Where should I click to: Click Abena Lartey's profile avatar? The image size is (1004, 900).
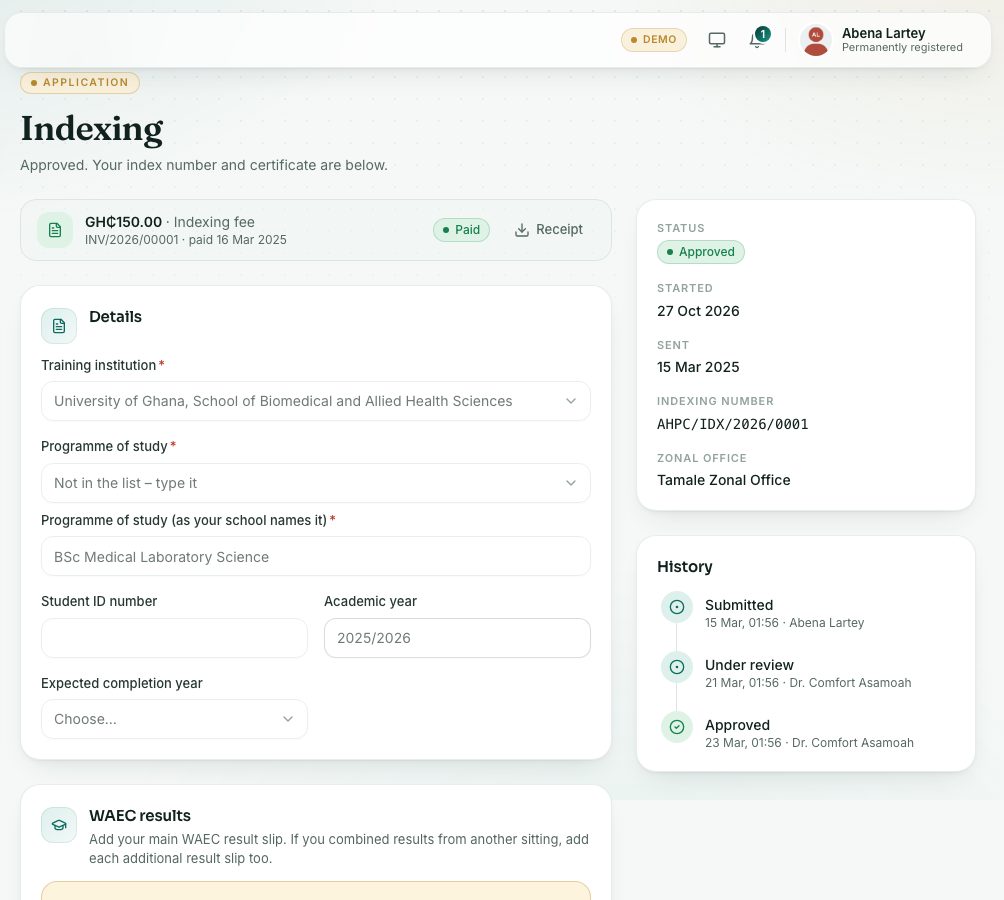pyautogui.click(x=816, y=40)
